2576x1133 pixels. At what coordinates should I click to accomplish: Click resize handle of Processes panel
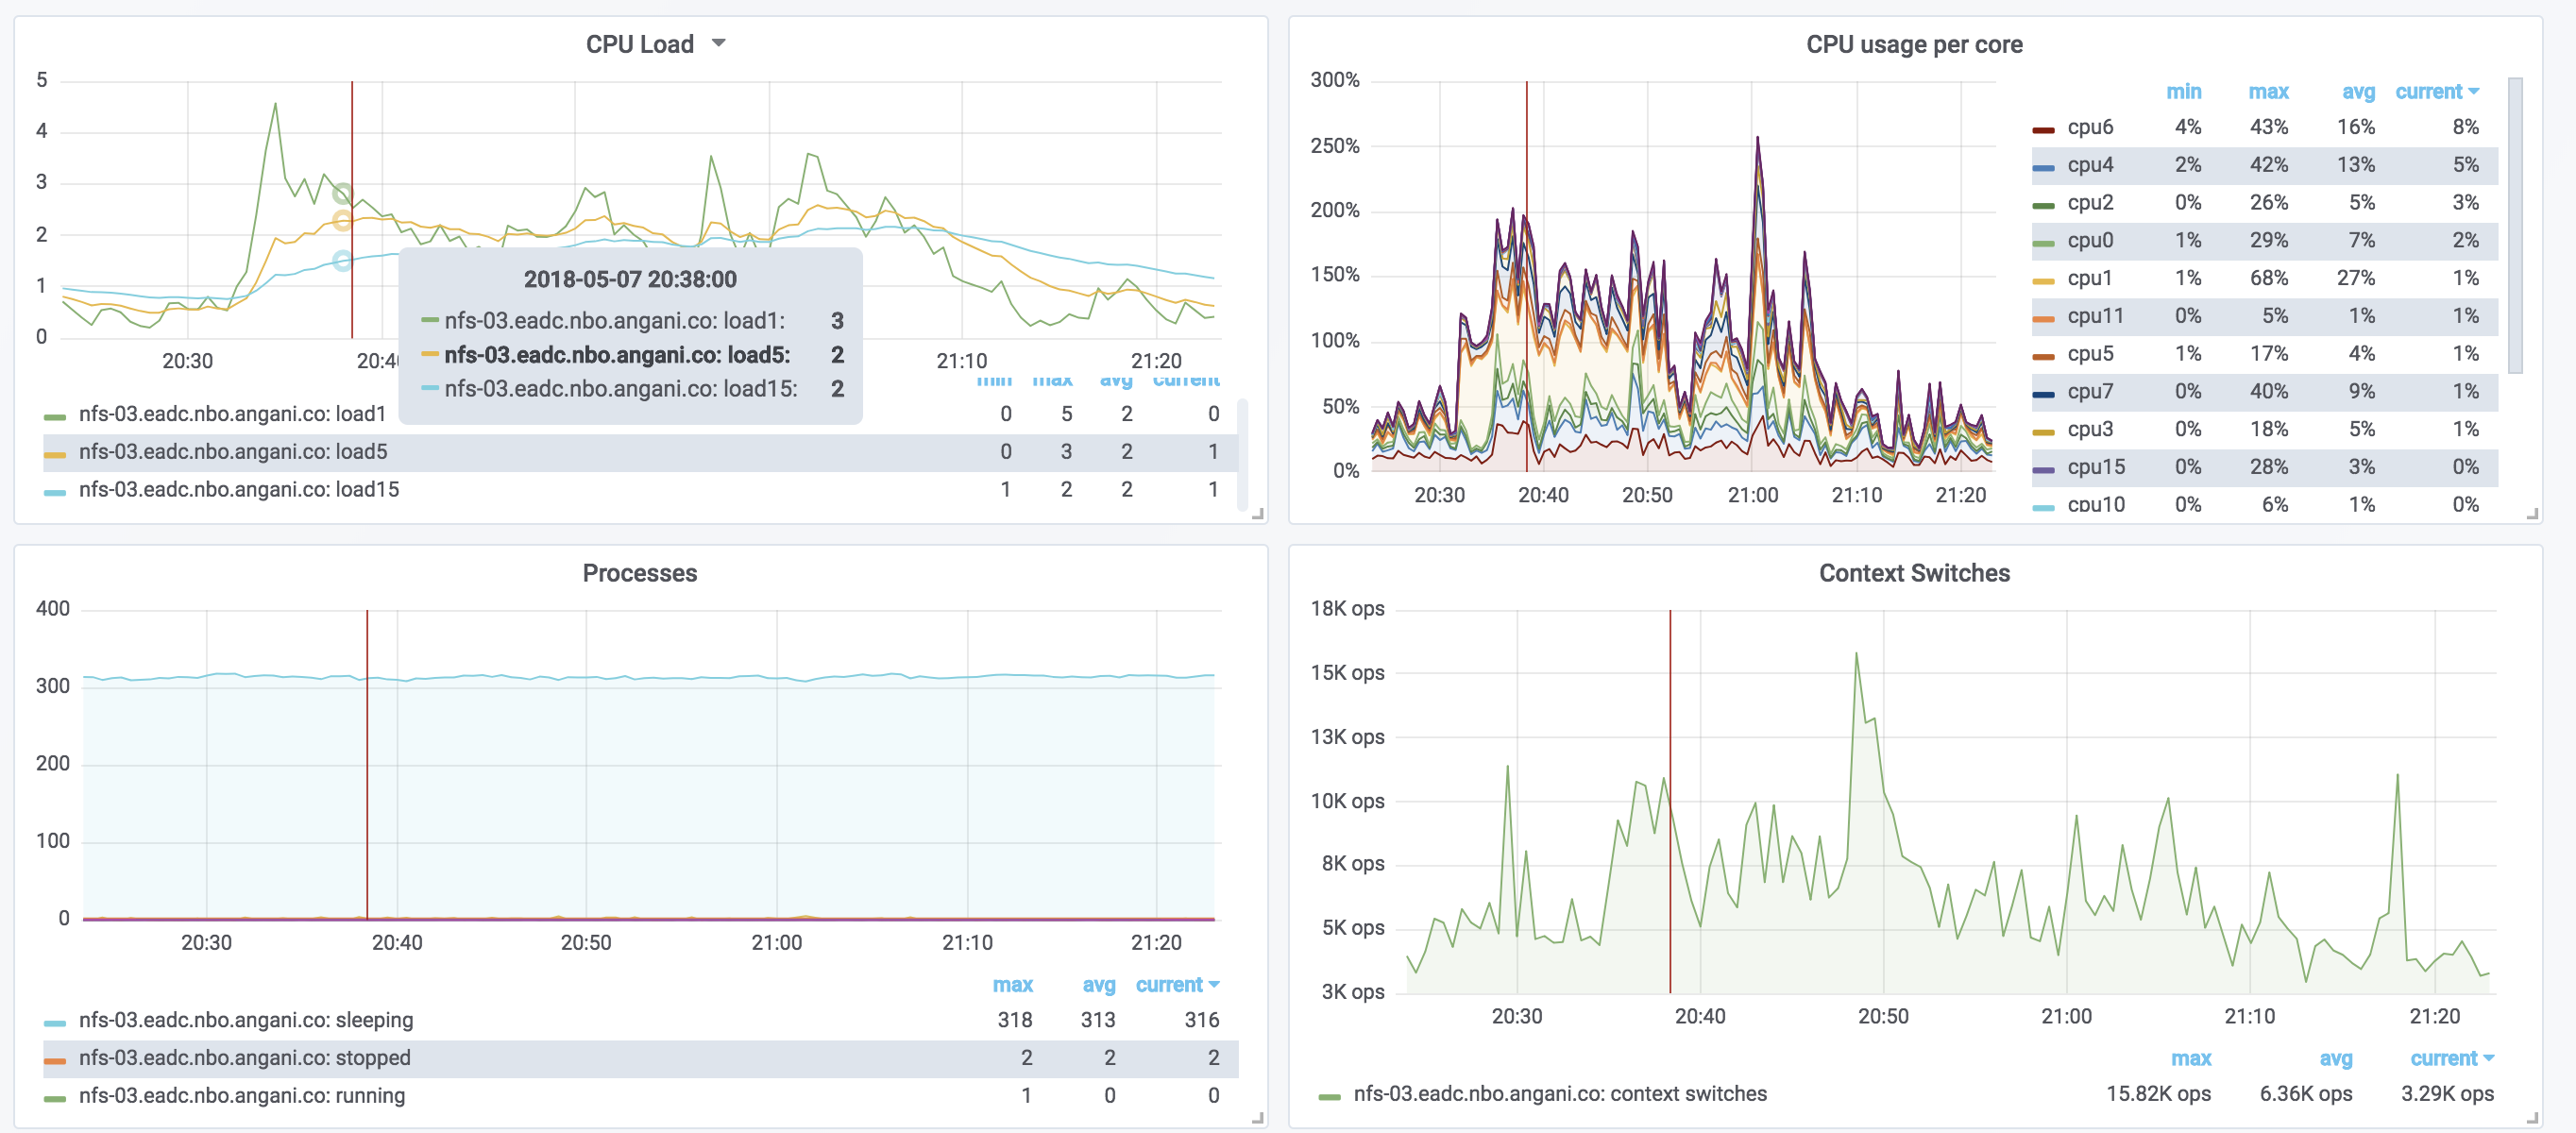1258,1118
